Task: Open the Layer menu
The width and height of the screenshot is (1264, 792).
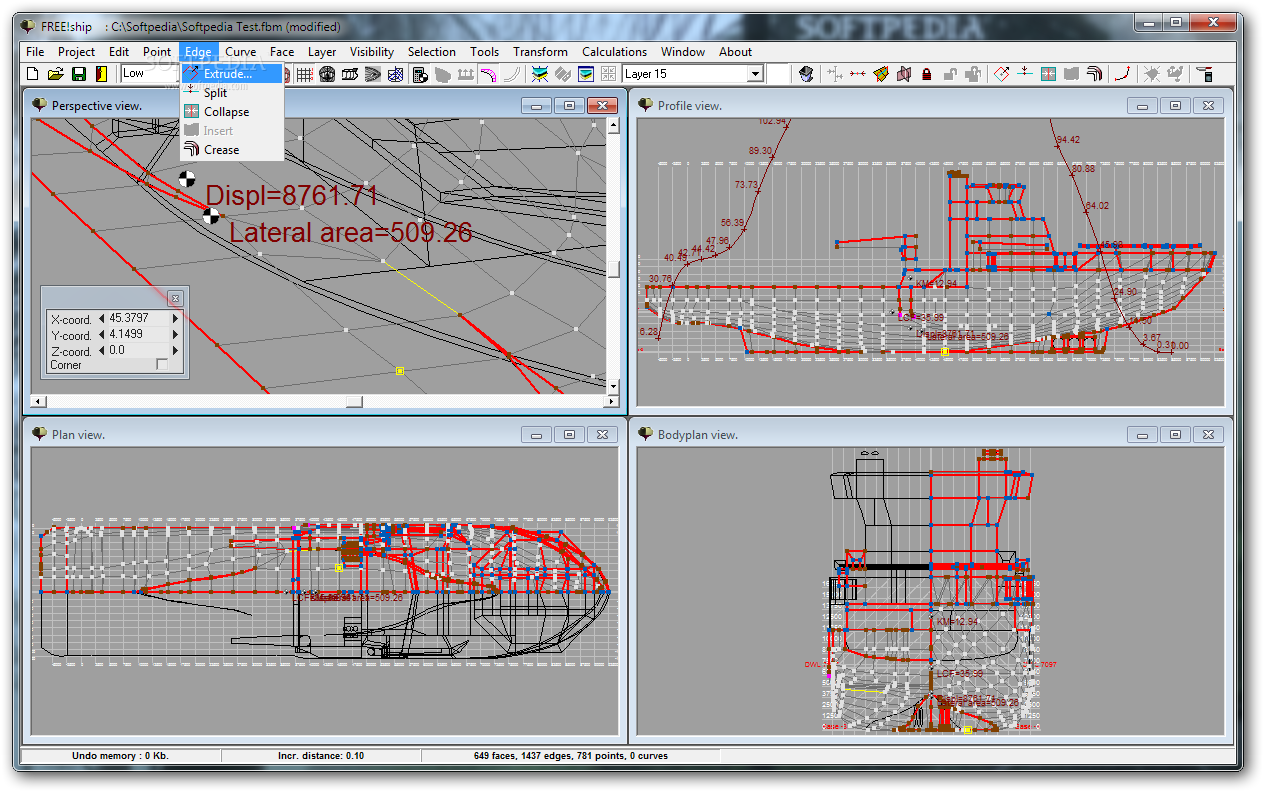Action: click(321, 51)
